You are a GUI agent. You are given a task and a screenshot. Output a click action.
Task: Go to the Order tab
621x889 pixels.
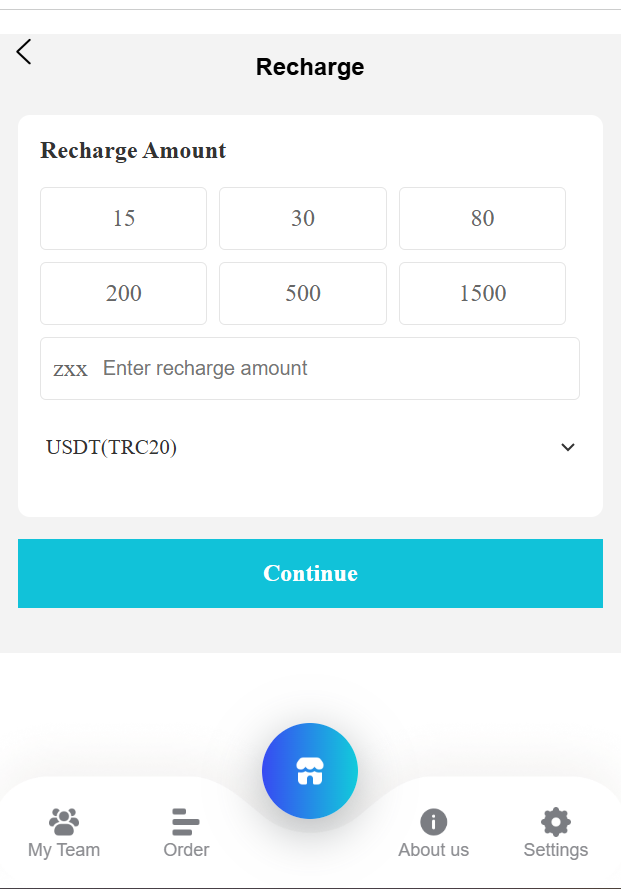pos(186,849)
